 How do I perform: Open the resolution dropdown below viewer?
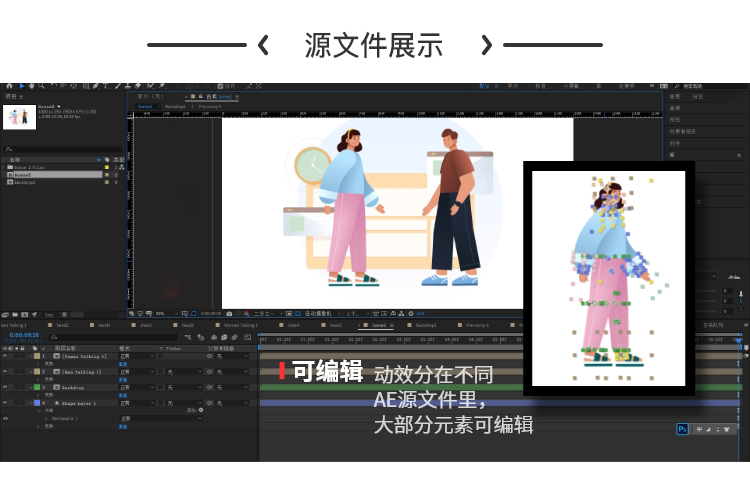[267, 314]
